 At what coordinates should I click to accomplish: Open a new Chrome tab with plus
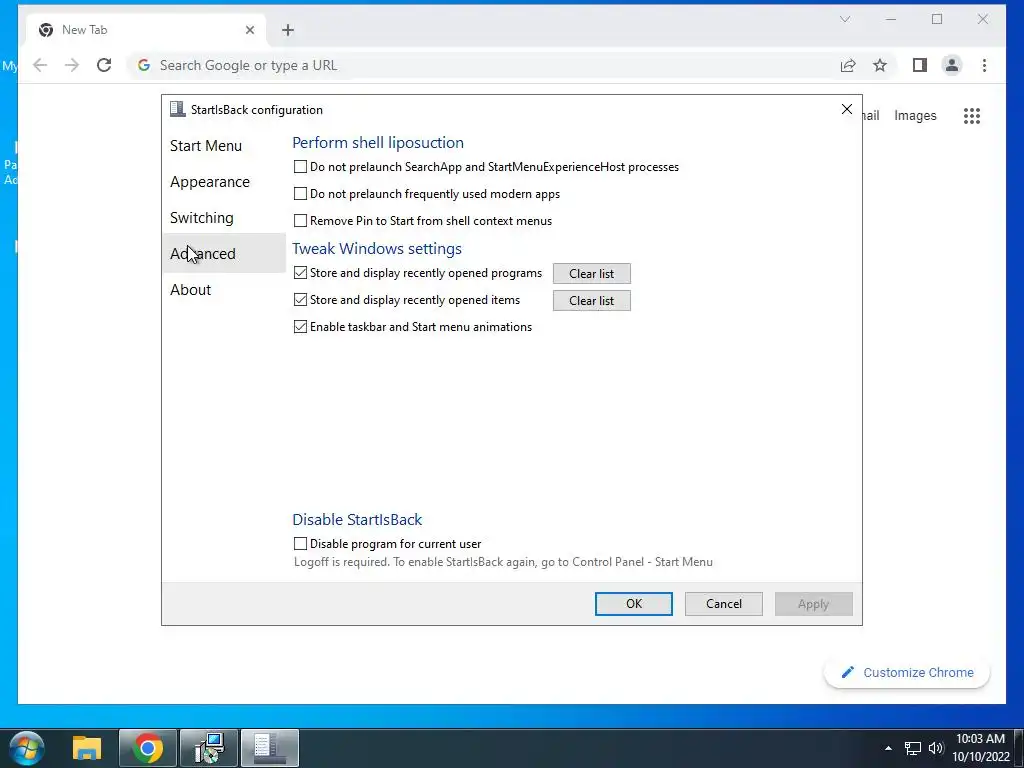click(x=288, y=30)
